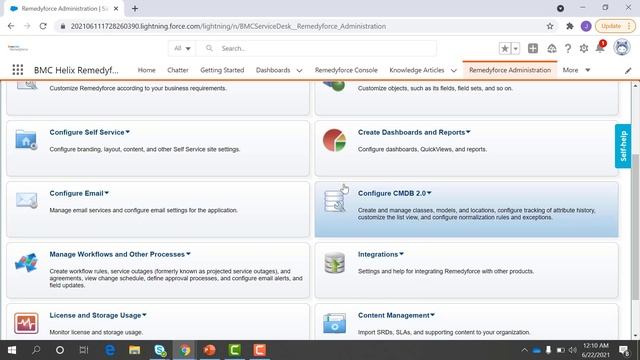Open the taskbar clock and date

click(596, 350)
